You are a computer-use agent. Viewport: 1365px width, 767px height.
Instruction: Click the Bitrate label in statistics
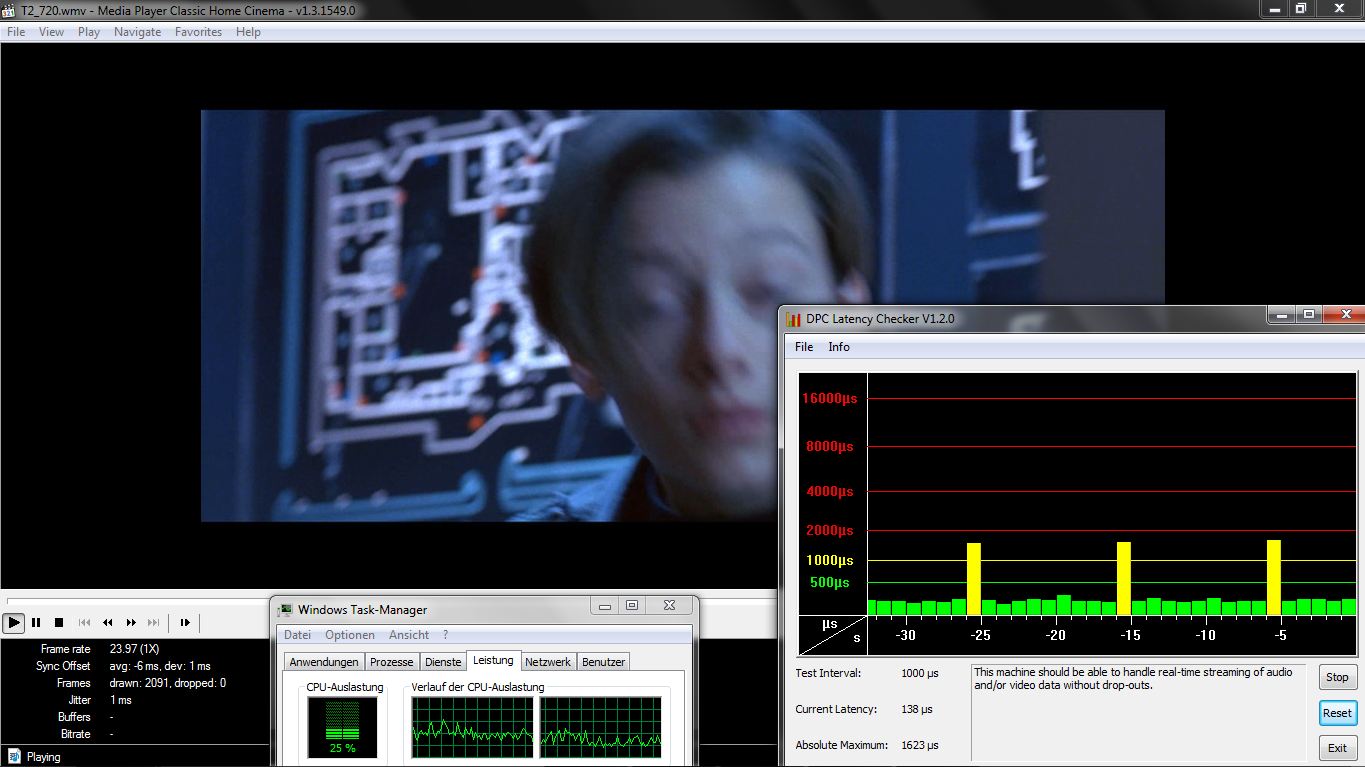pyautogui.click(x=75, y=734)
